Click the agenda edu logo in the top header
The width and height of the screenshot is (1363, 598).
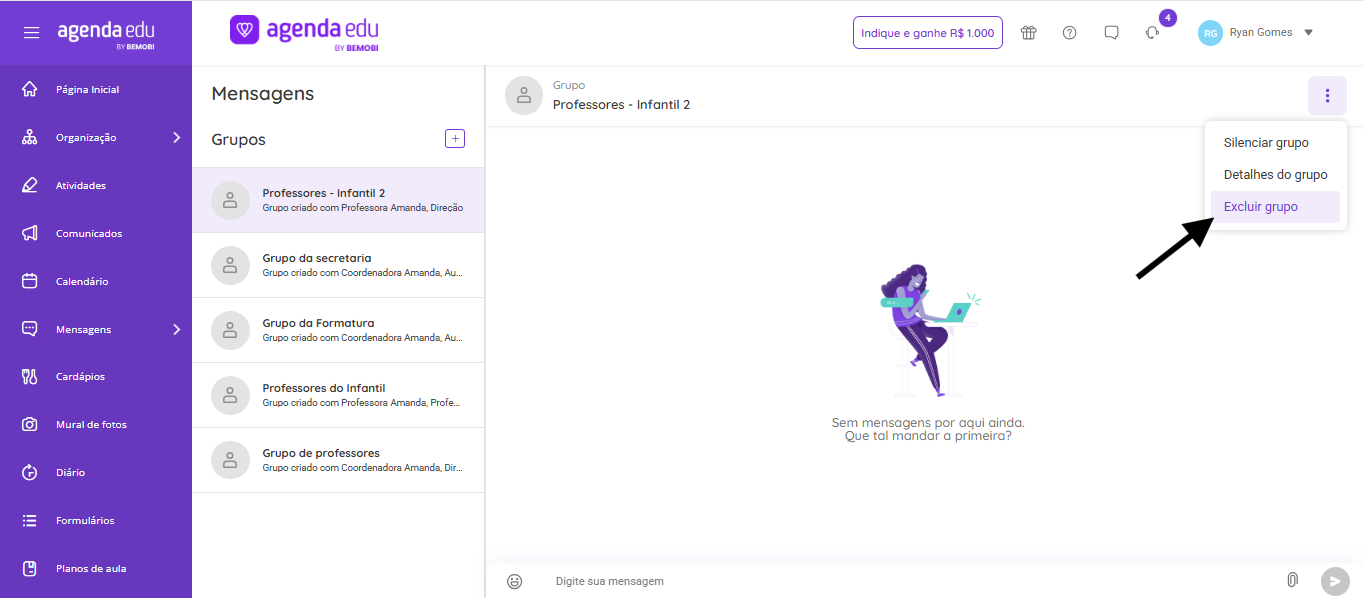tap(304, 32)
